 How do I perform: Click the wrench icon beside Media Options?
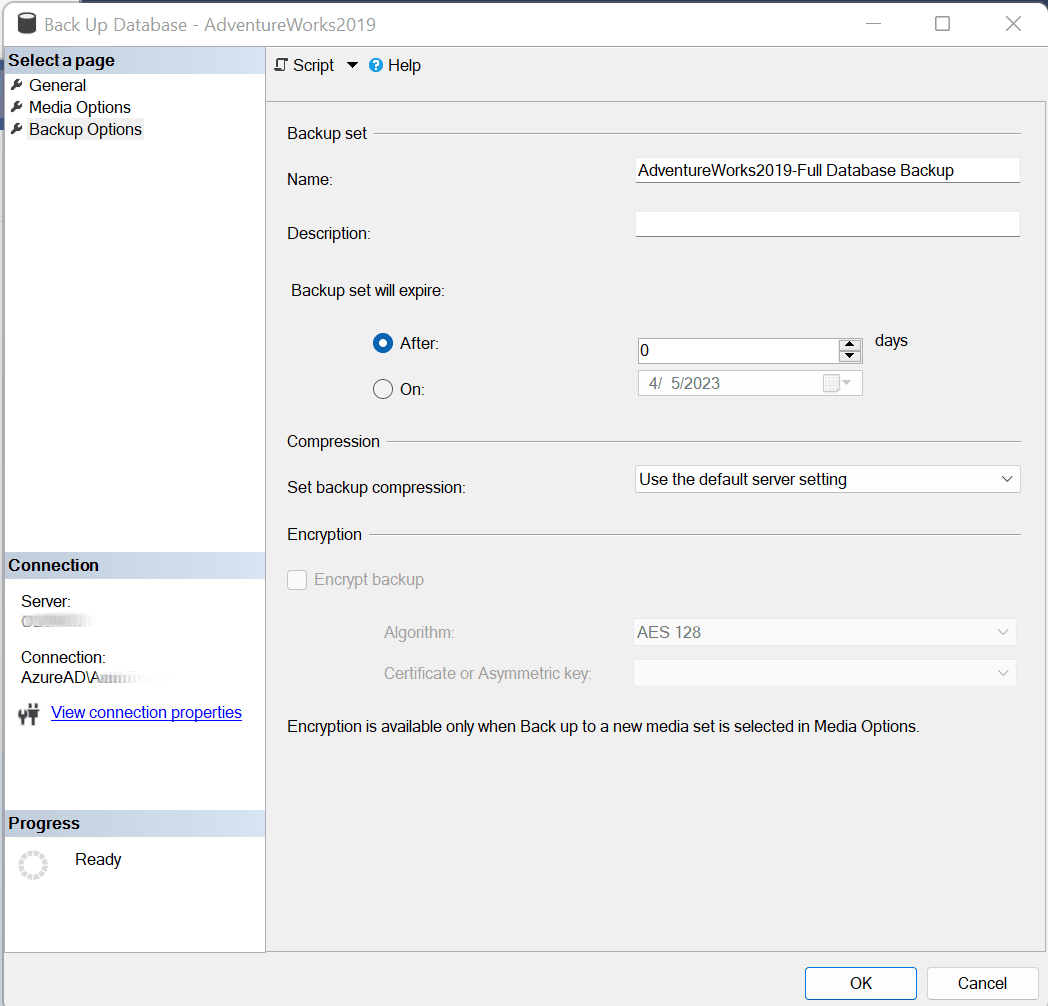(17, 107)
